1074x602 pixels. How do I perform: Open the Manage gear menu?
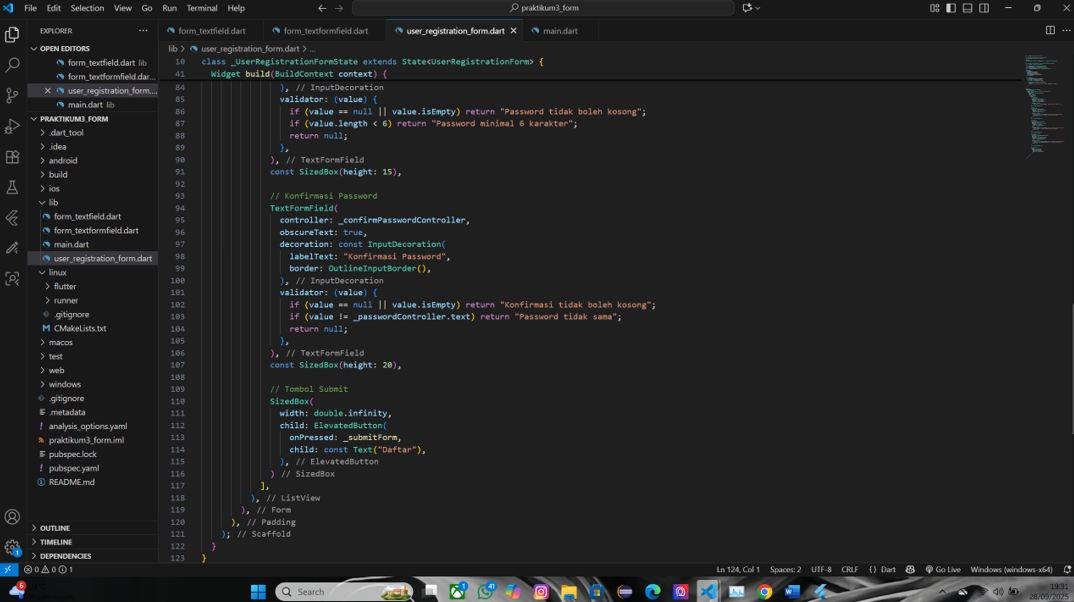click(x=12, y=547)
